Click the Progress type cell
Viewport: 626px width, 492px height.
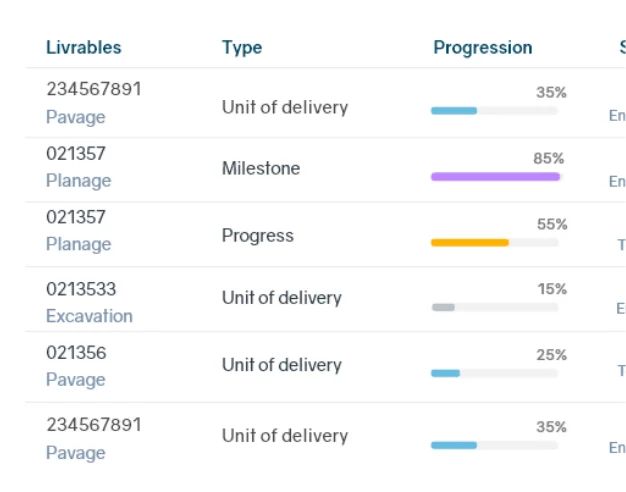pos(257,235)
